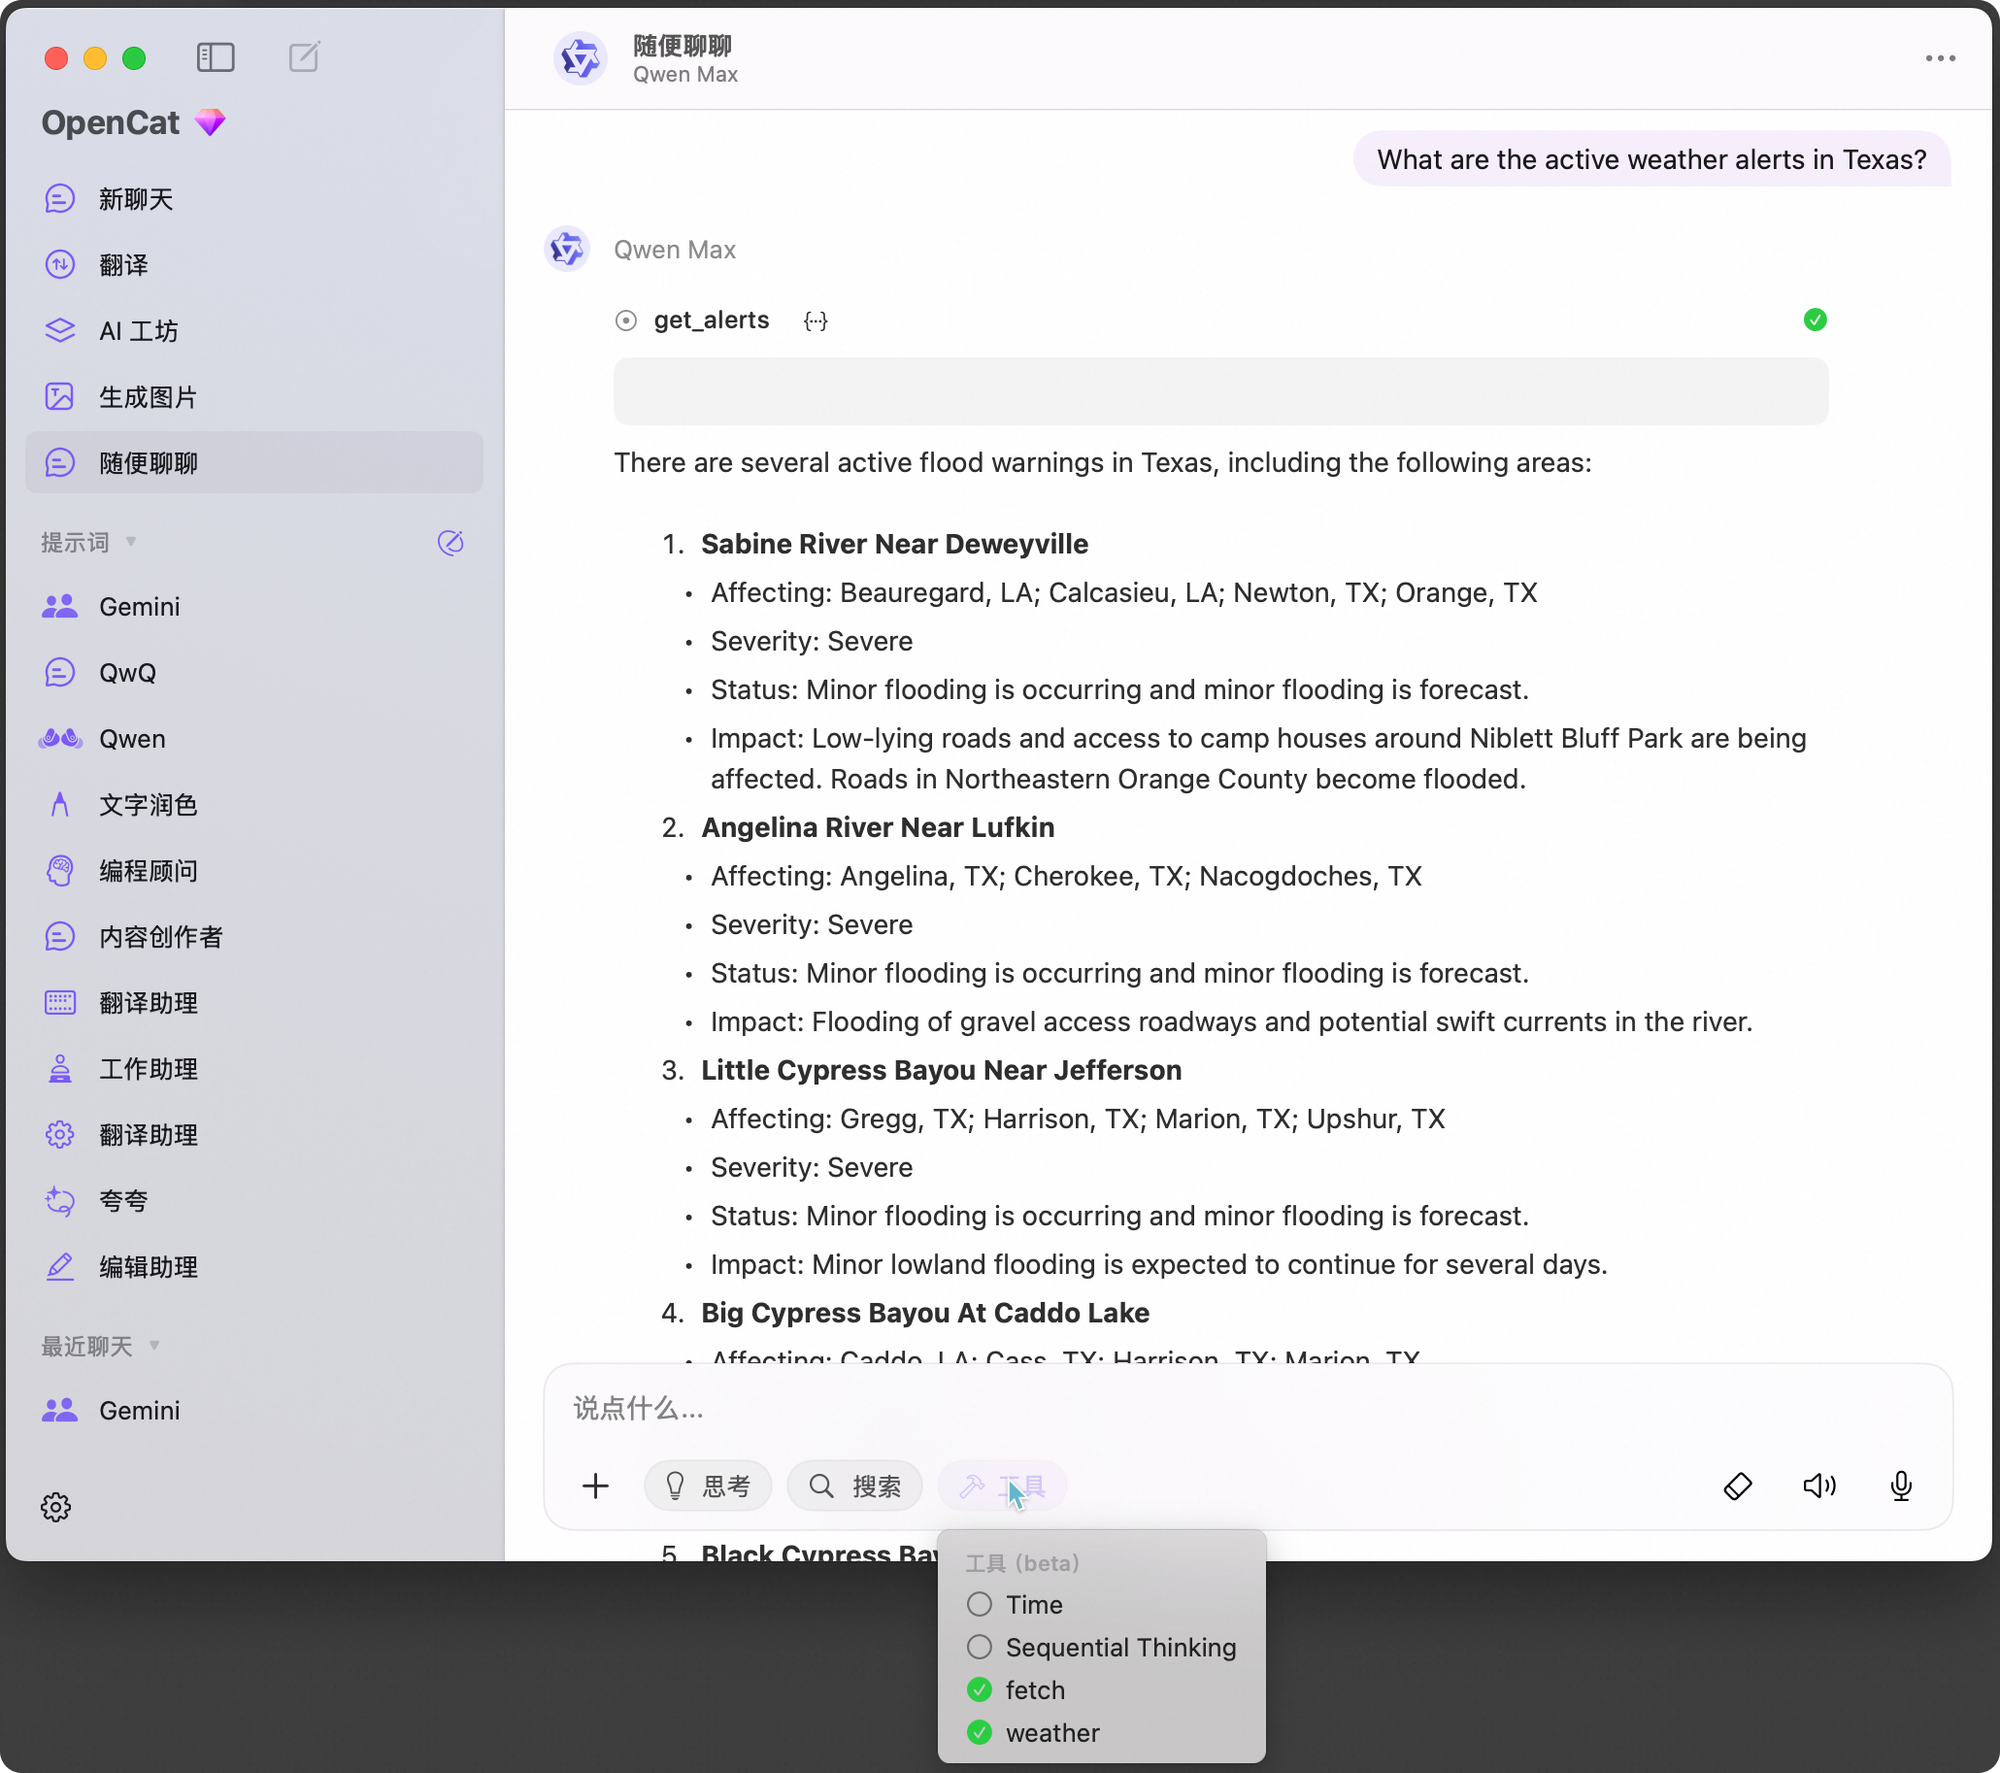Click the plus attachment icon
Screen dimensions: 2000x1773
click(x=595, y=1486)
